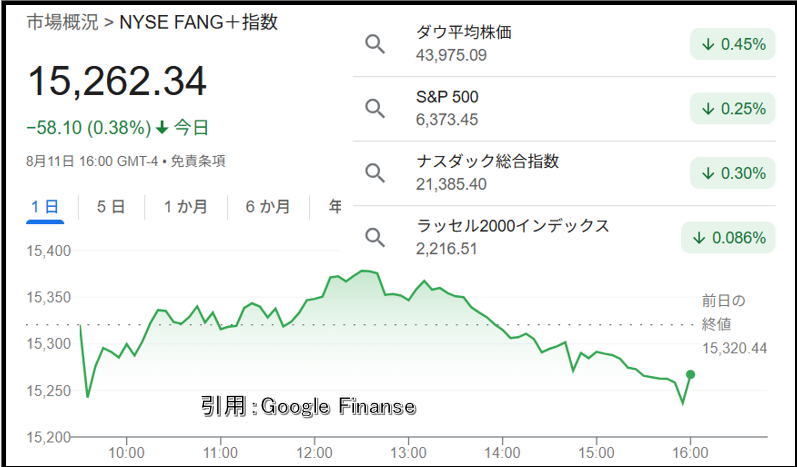Click the 0.30% change badge for Nasdaq
Viewport: 797px width, 467px height.
point(732,173)
